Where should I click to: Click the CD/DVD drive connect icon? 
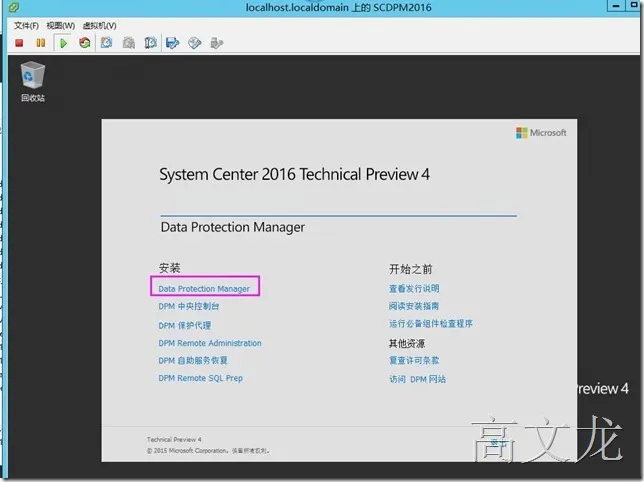(x=194, y=43)
